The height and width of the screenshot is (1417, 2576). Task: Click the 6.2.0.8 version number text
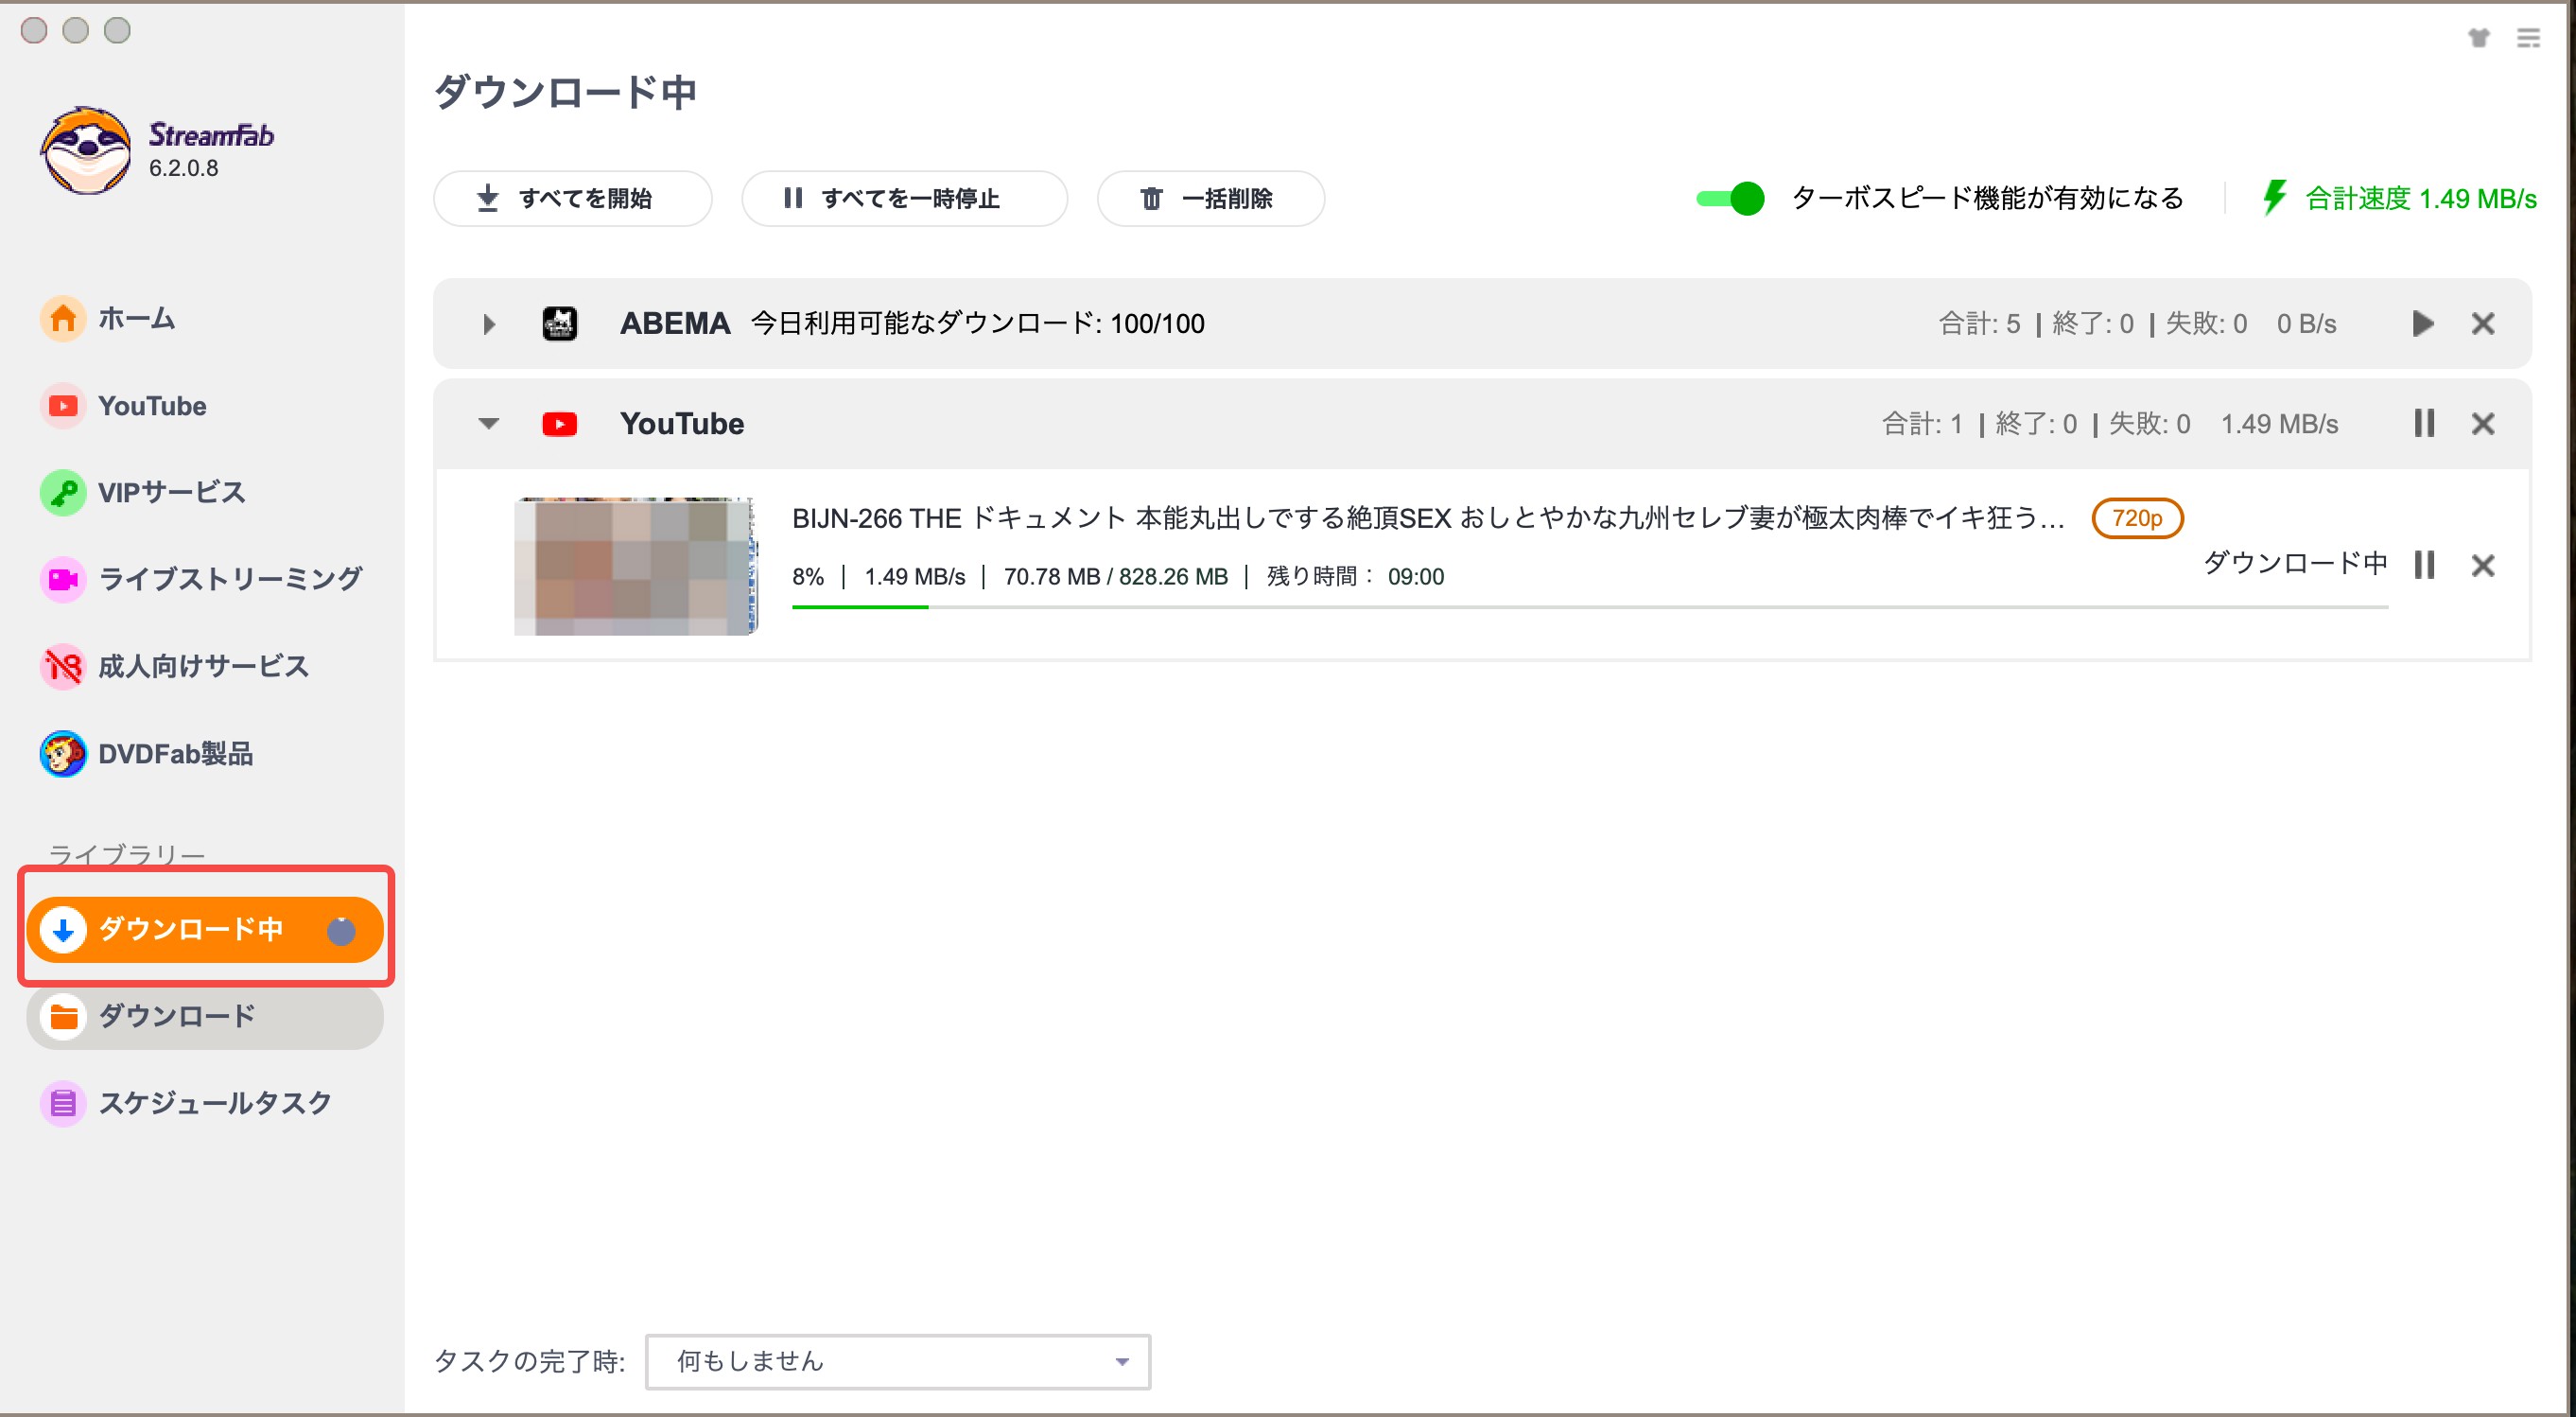(x=184, y=168)
